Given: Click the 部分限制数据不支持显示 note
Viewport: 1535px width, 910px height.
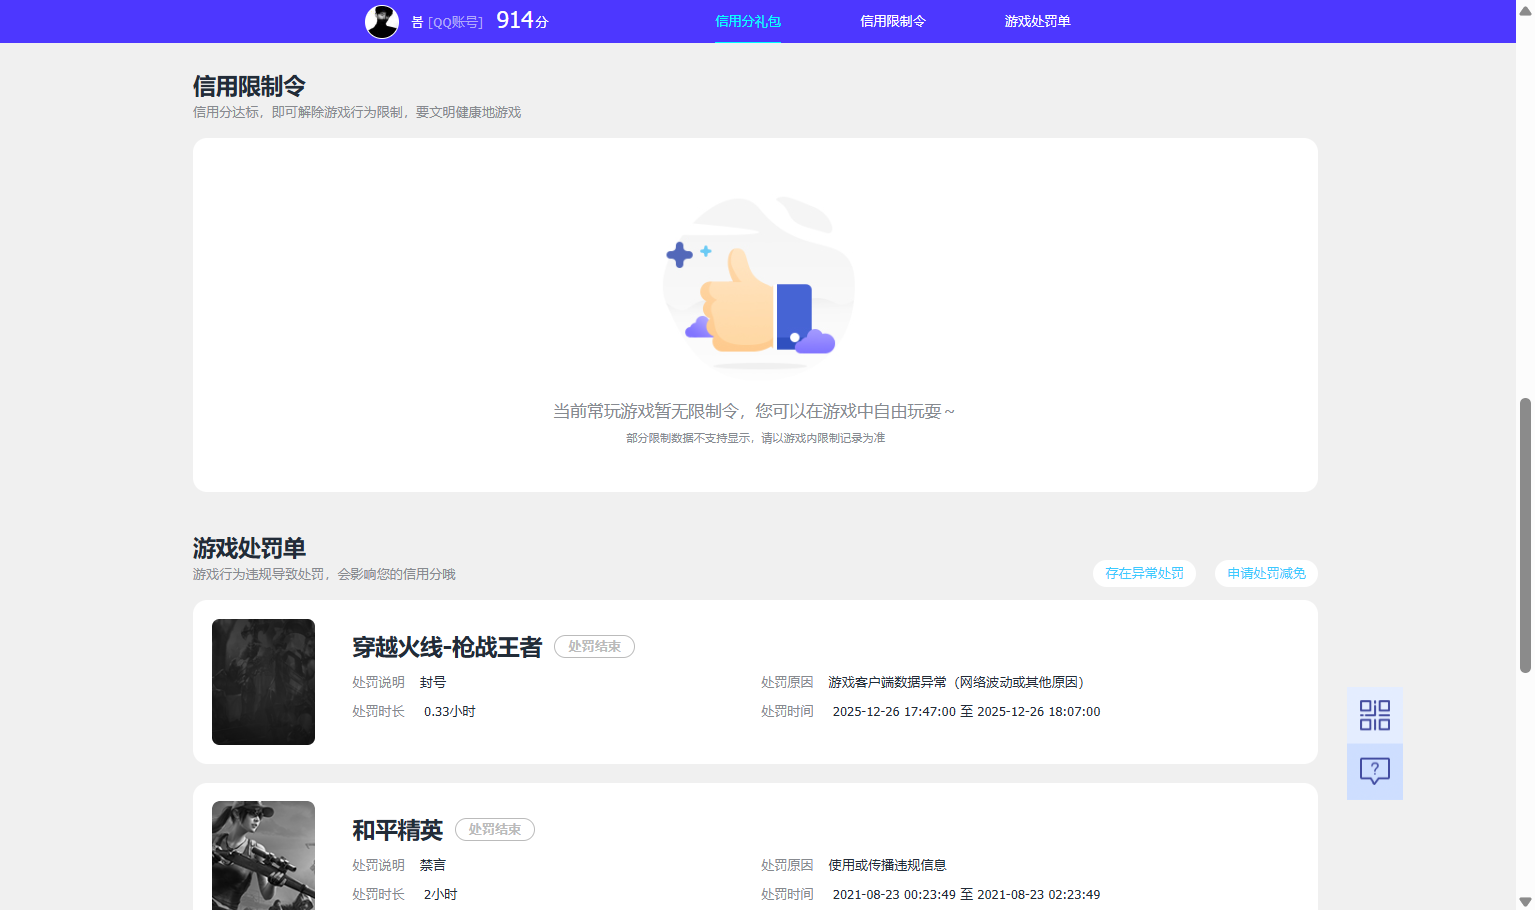Looking at the screenshot, I should pos(755,438).
